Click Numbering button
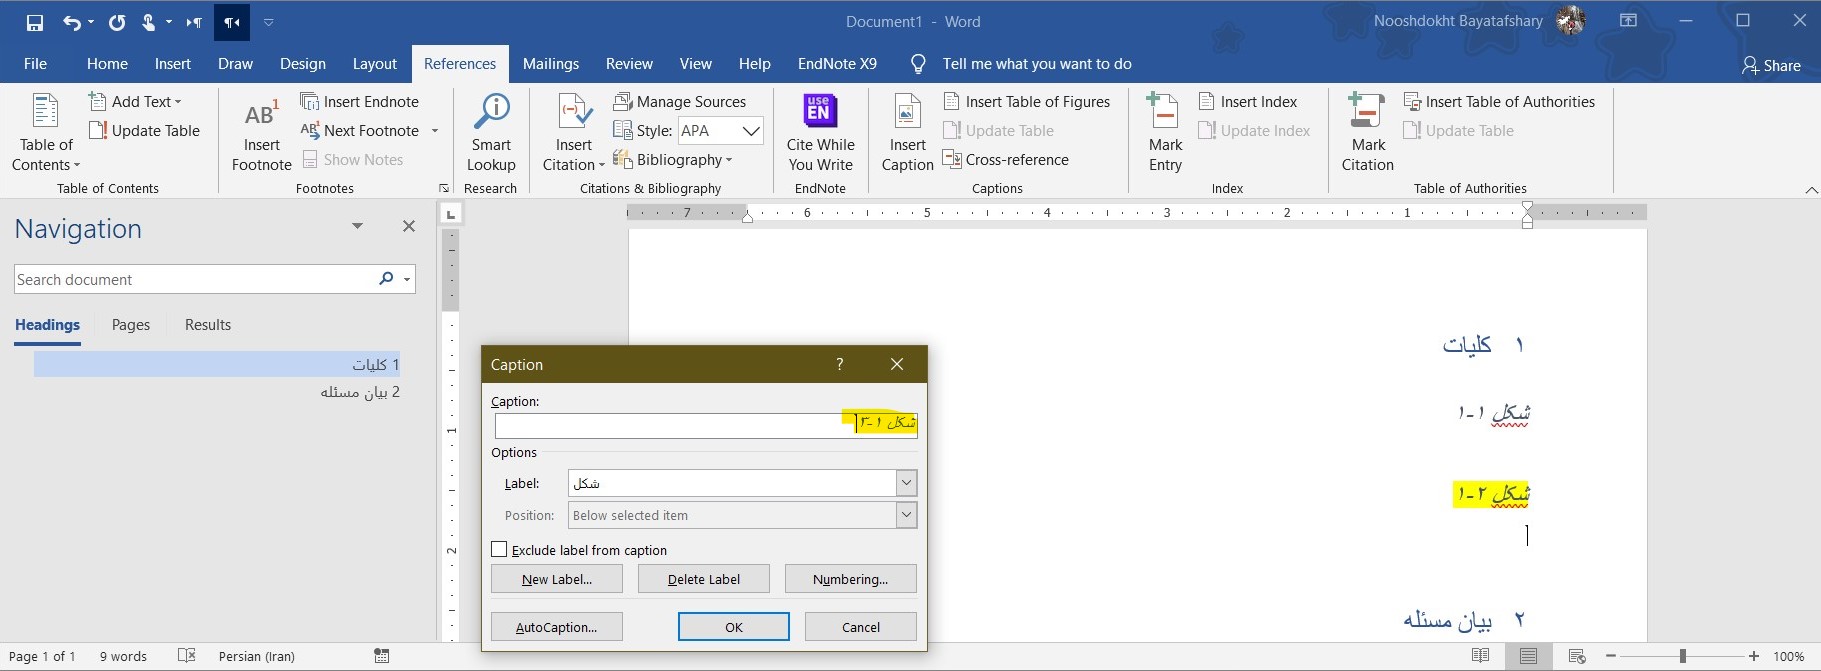Screen dimensions: 1821x671 pos(850,579)
